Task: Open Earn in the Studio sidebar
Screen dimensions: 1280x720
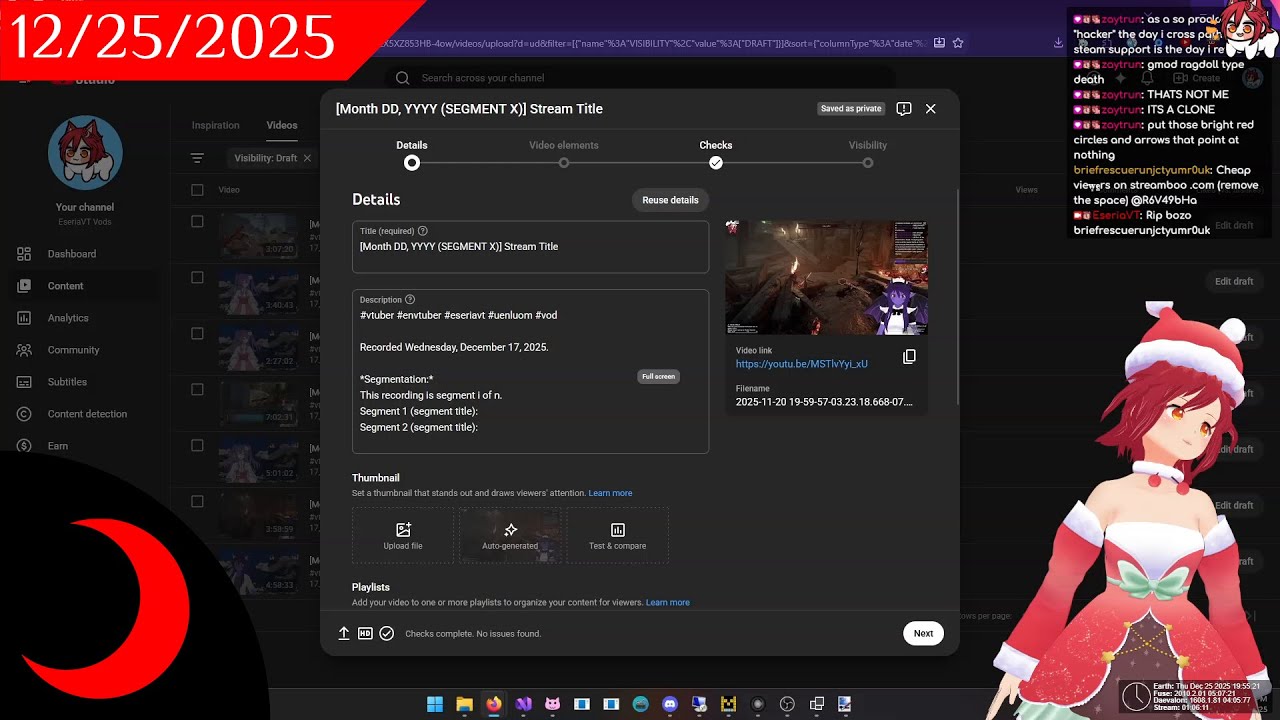Action: tap(58, 446)
